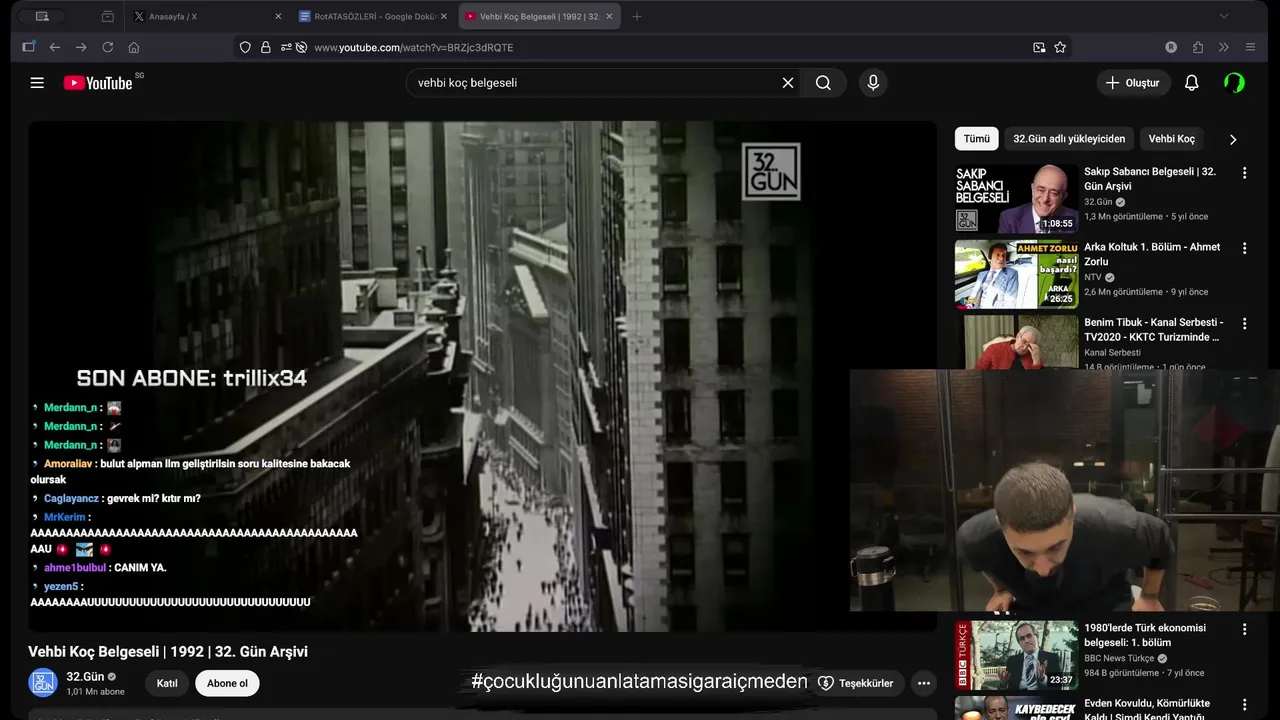Open a new browser tab
The width and height of the screenshot is (1280, 720).
[637, 16]
